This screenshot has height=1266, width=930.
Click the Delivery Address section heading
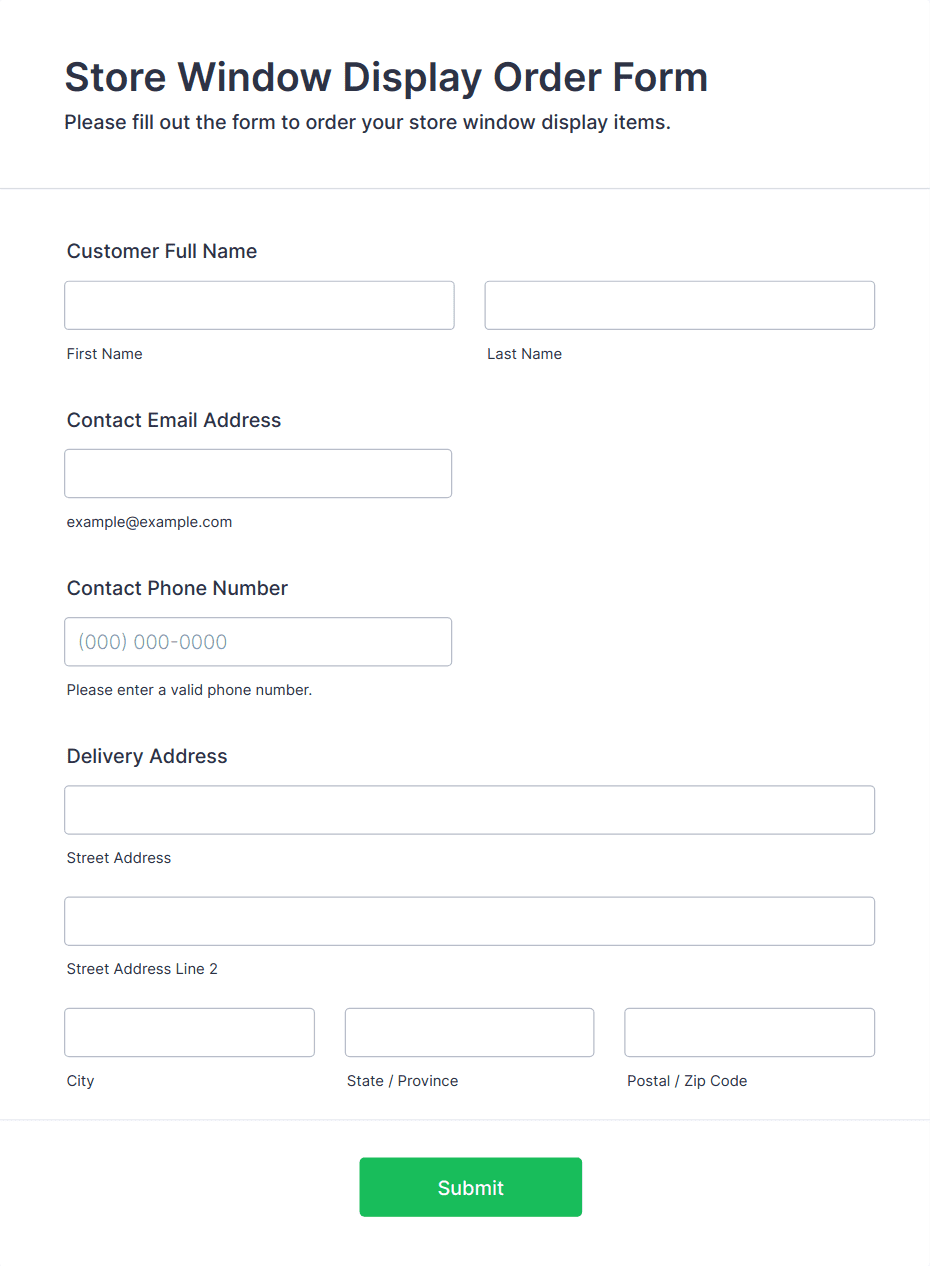(x=146, y=756)
